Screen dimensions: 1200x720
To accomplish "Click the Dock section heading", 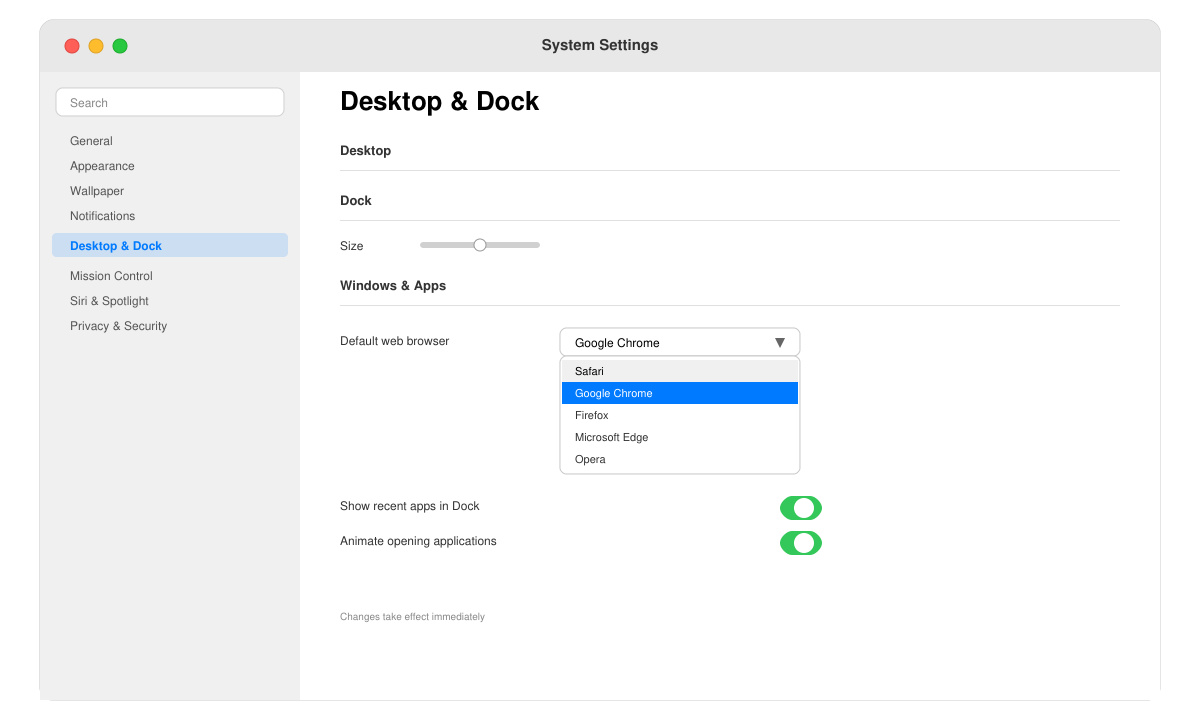I will (356, 201).
